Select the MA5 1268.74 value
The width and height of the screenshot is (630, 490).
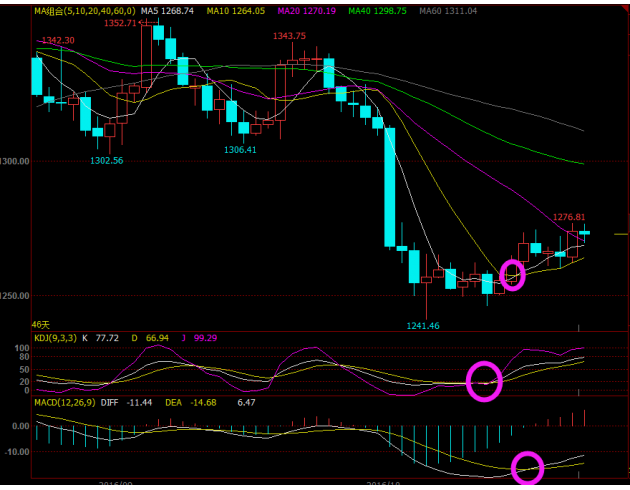(x=167, y=11)
